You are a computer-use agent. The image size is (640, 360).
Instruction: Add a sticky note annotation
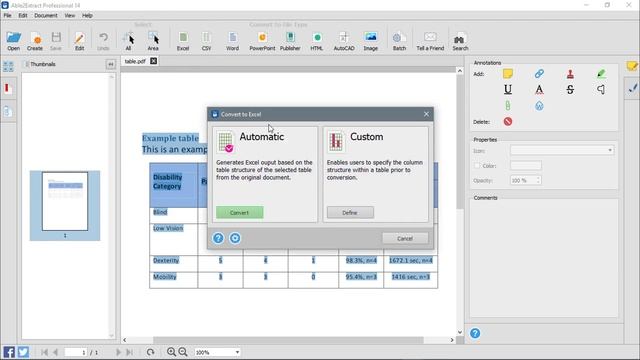508,74
